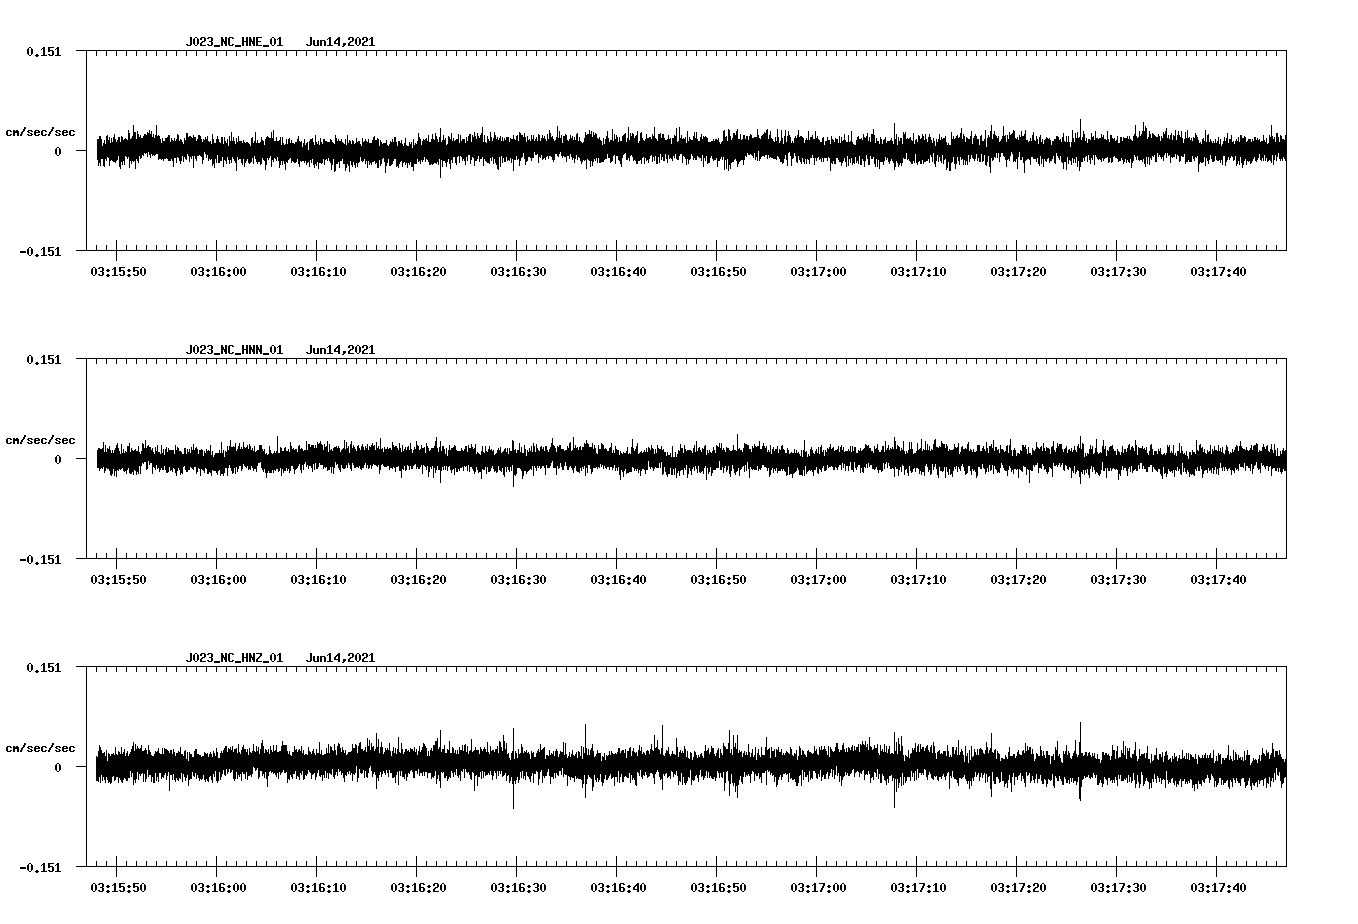Select 03:16:30 time label under HNZ plot
The width and height of the screenshot is (1358, 924).
click(518, 888)
